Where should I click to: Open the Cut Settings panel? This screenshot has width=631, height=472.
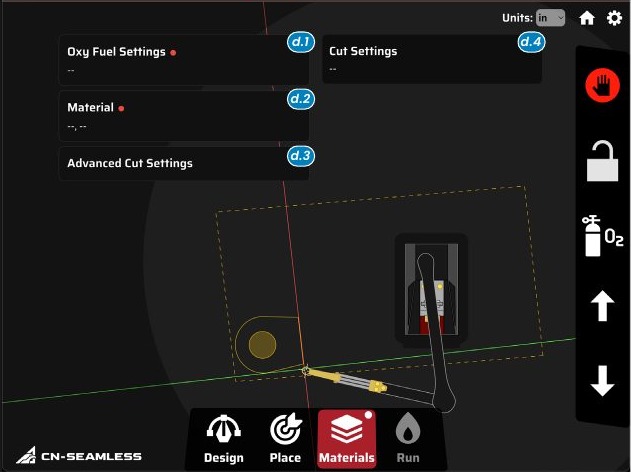tap(432, 59)
